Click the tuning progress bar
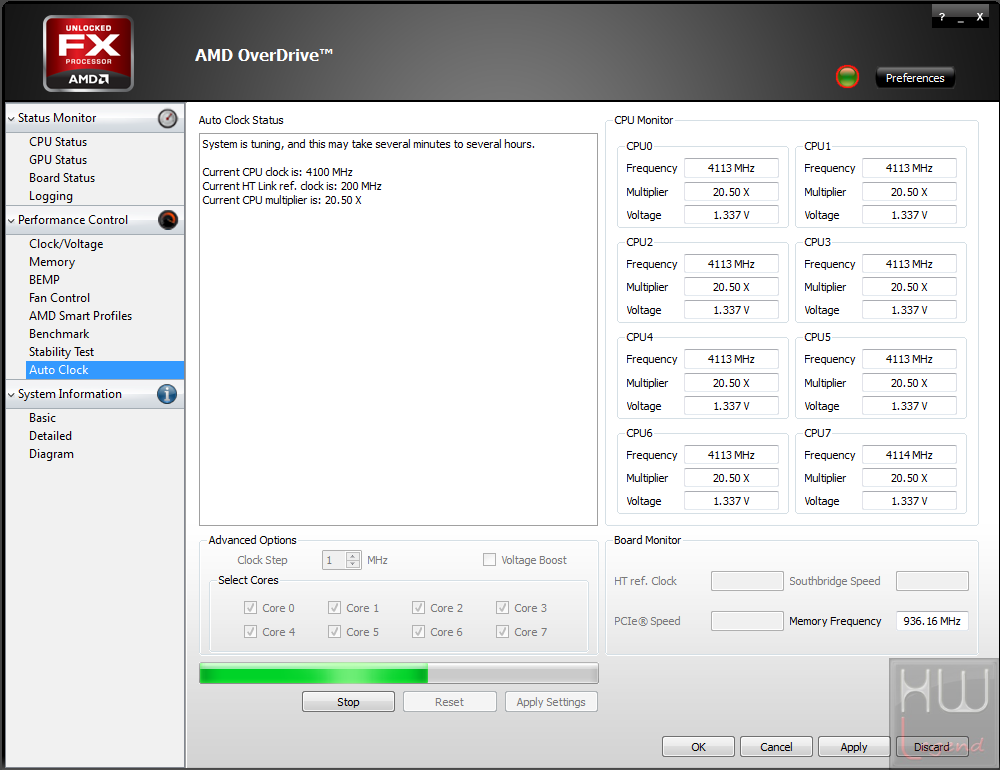 tap(399, 673)
